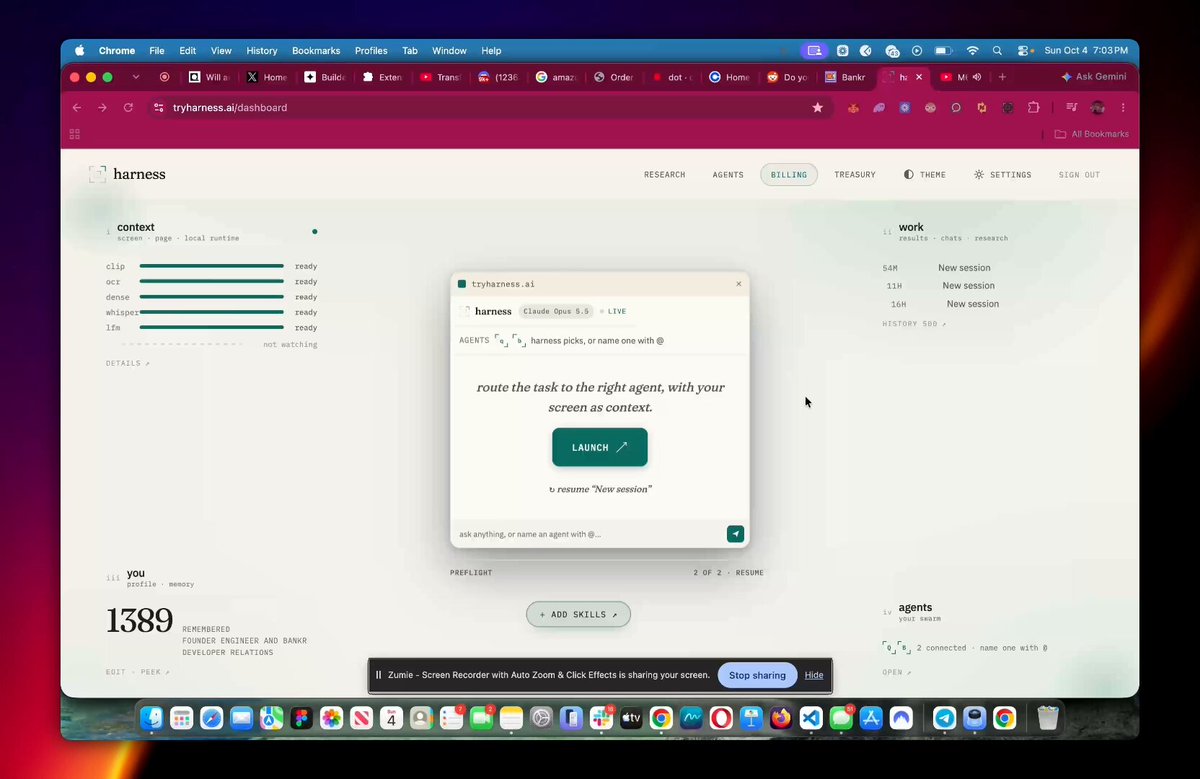Open Finder from the dock
The height and width of the screenshot is (779, 1200).
pos(152,718)
